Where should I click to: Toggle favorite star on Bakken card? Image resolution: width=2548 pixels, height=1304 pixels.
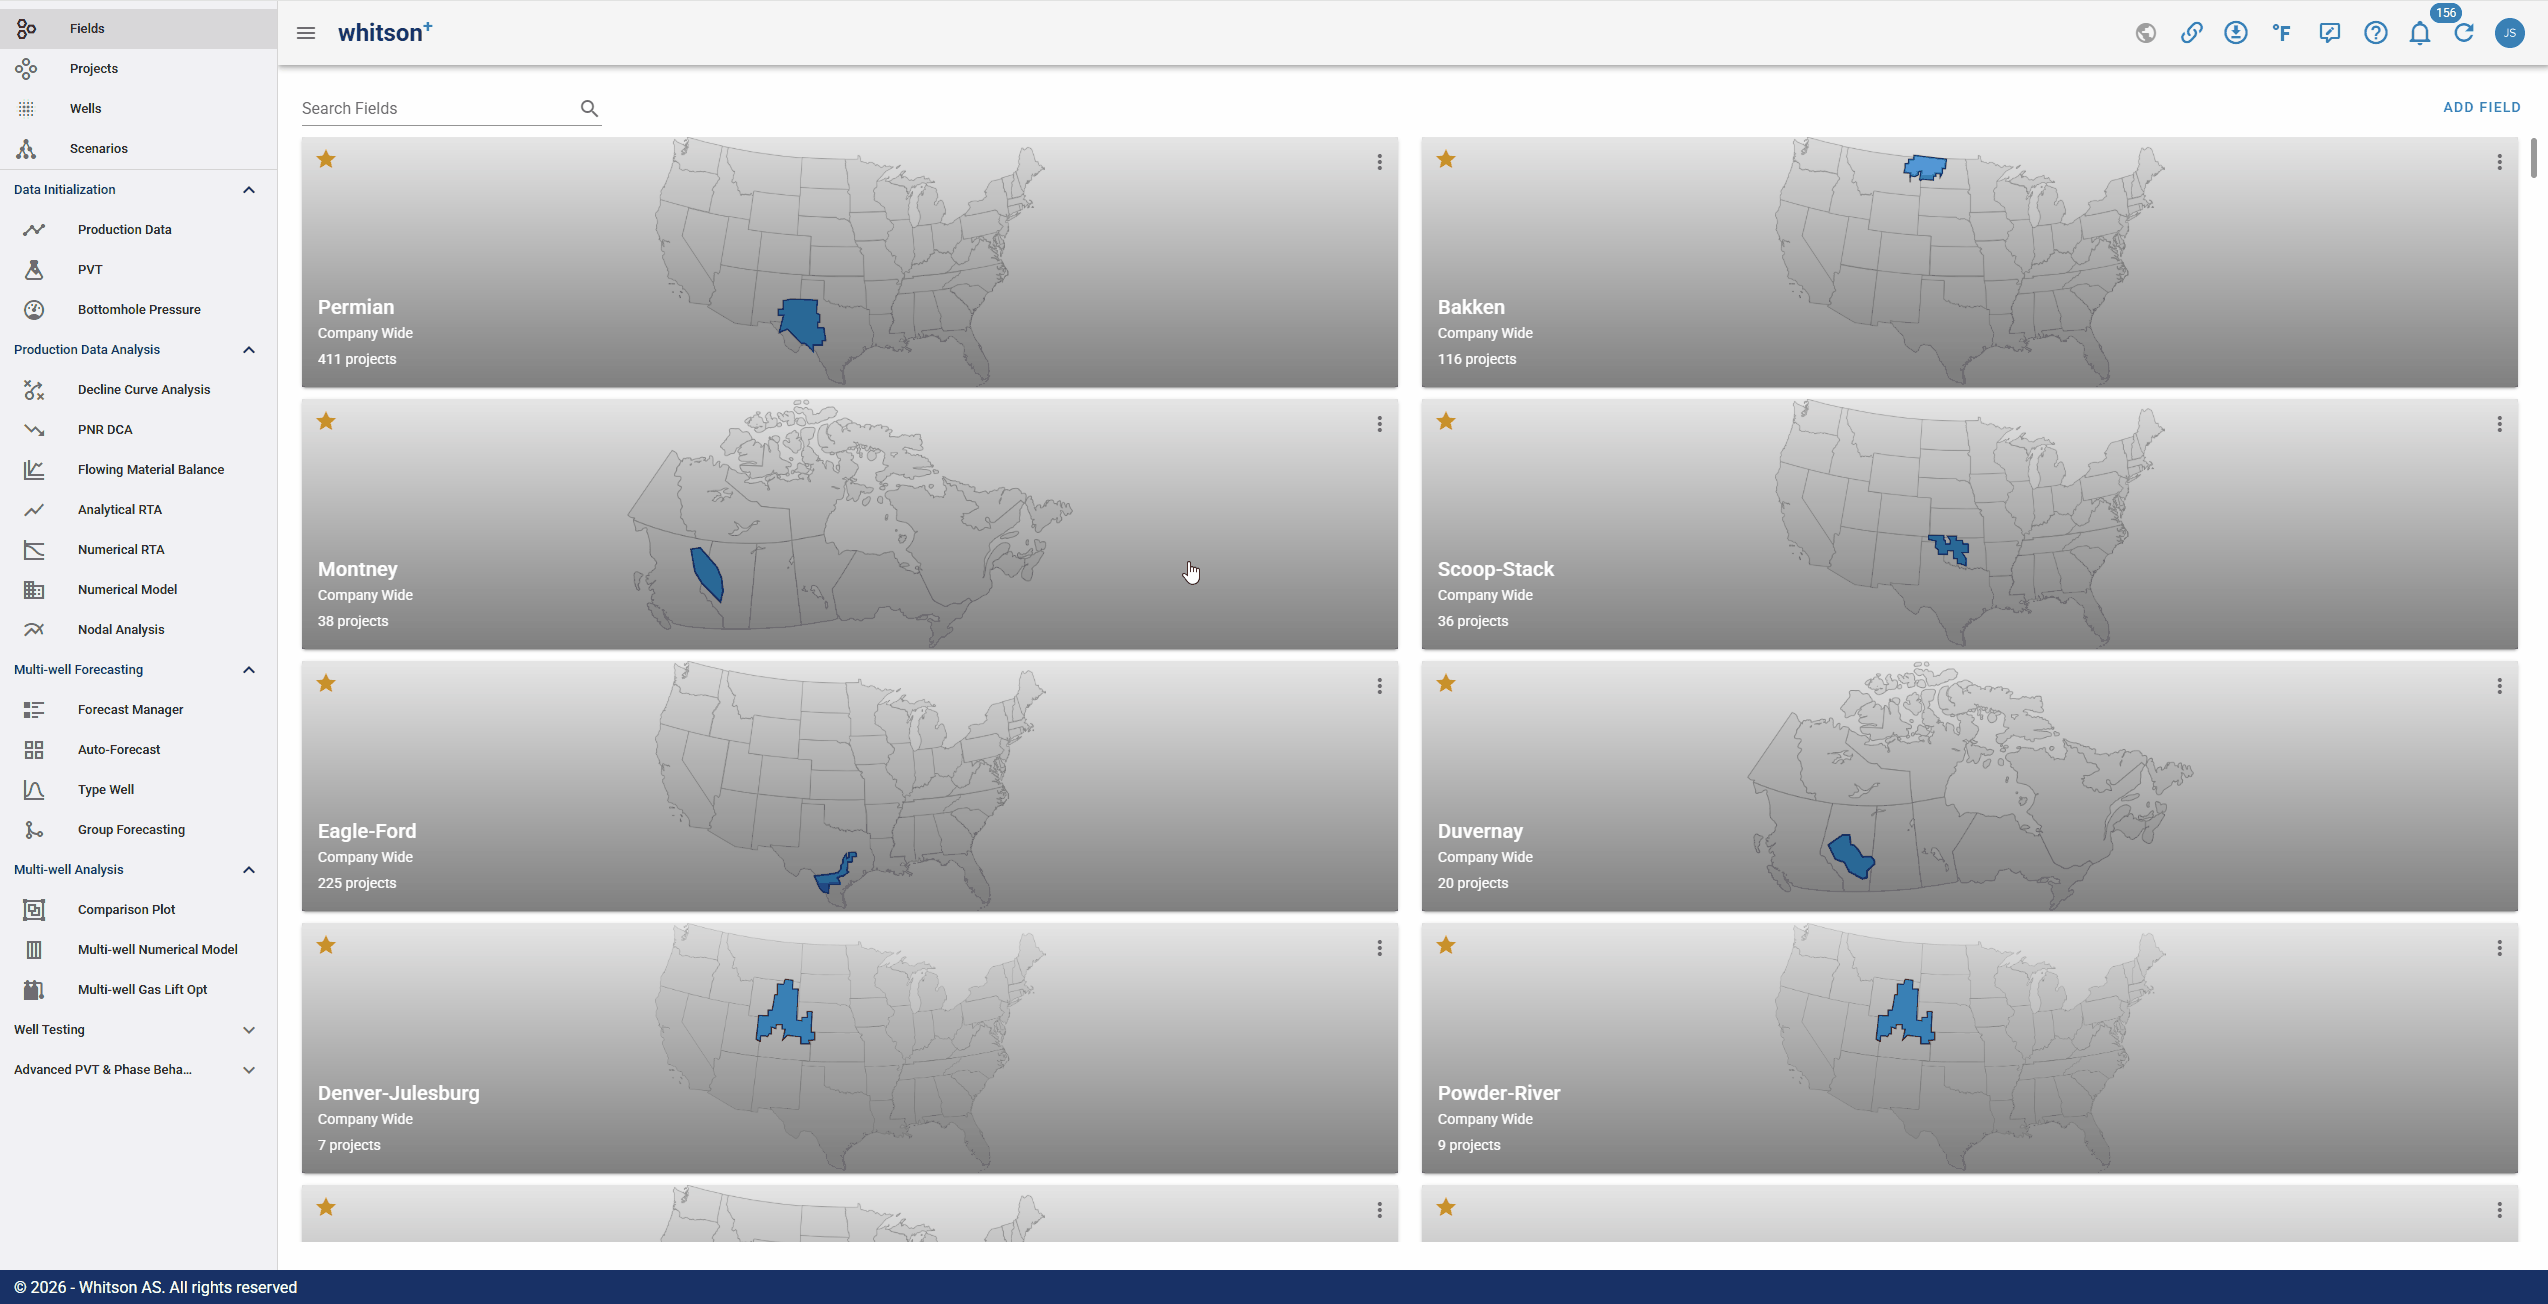(1446, 159)
